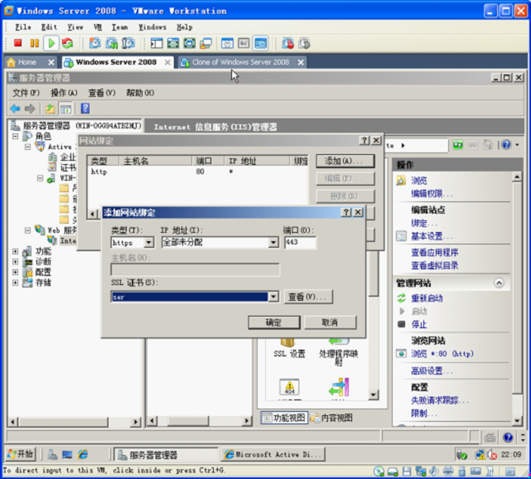Viewport: 531px width, 479px height.
Task: Click the 取消 button in 添加网站绑定 dialog
Action: pyautogui.click(x=330, y=322)
